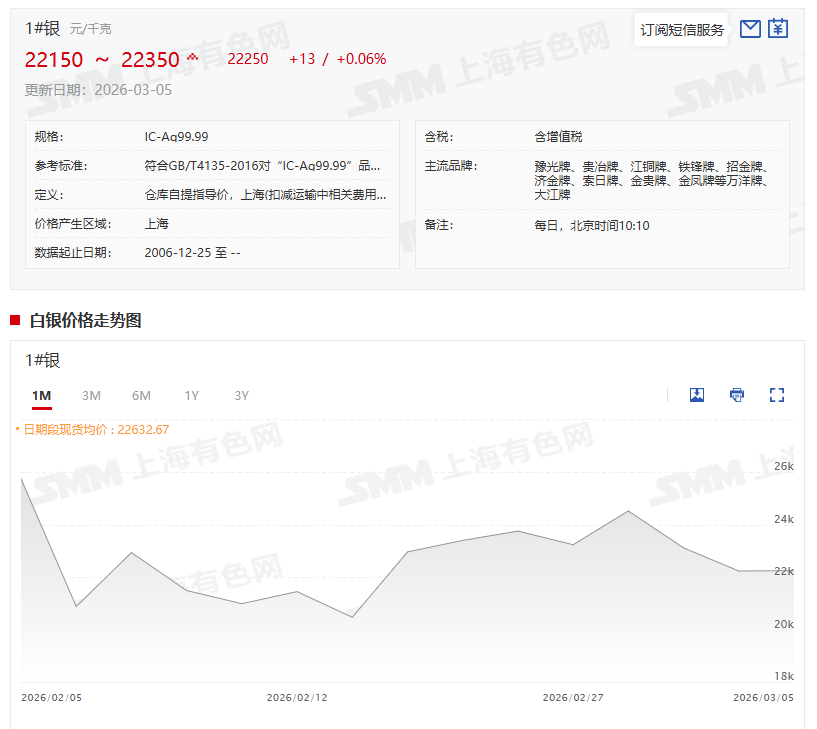Click the 订阅短信服务 label

[682, 30]
